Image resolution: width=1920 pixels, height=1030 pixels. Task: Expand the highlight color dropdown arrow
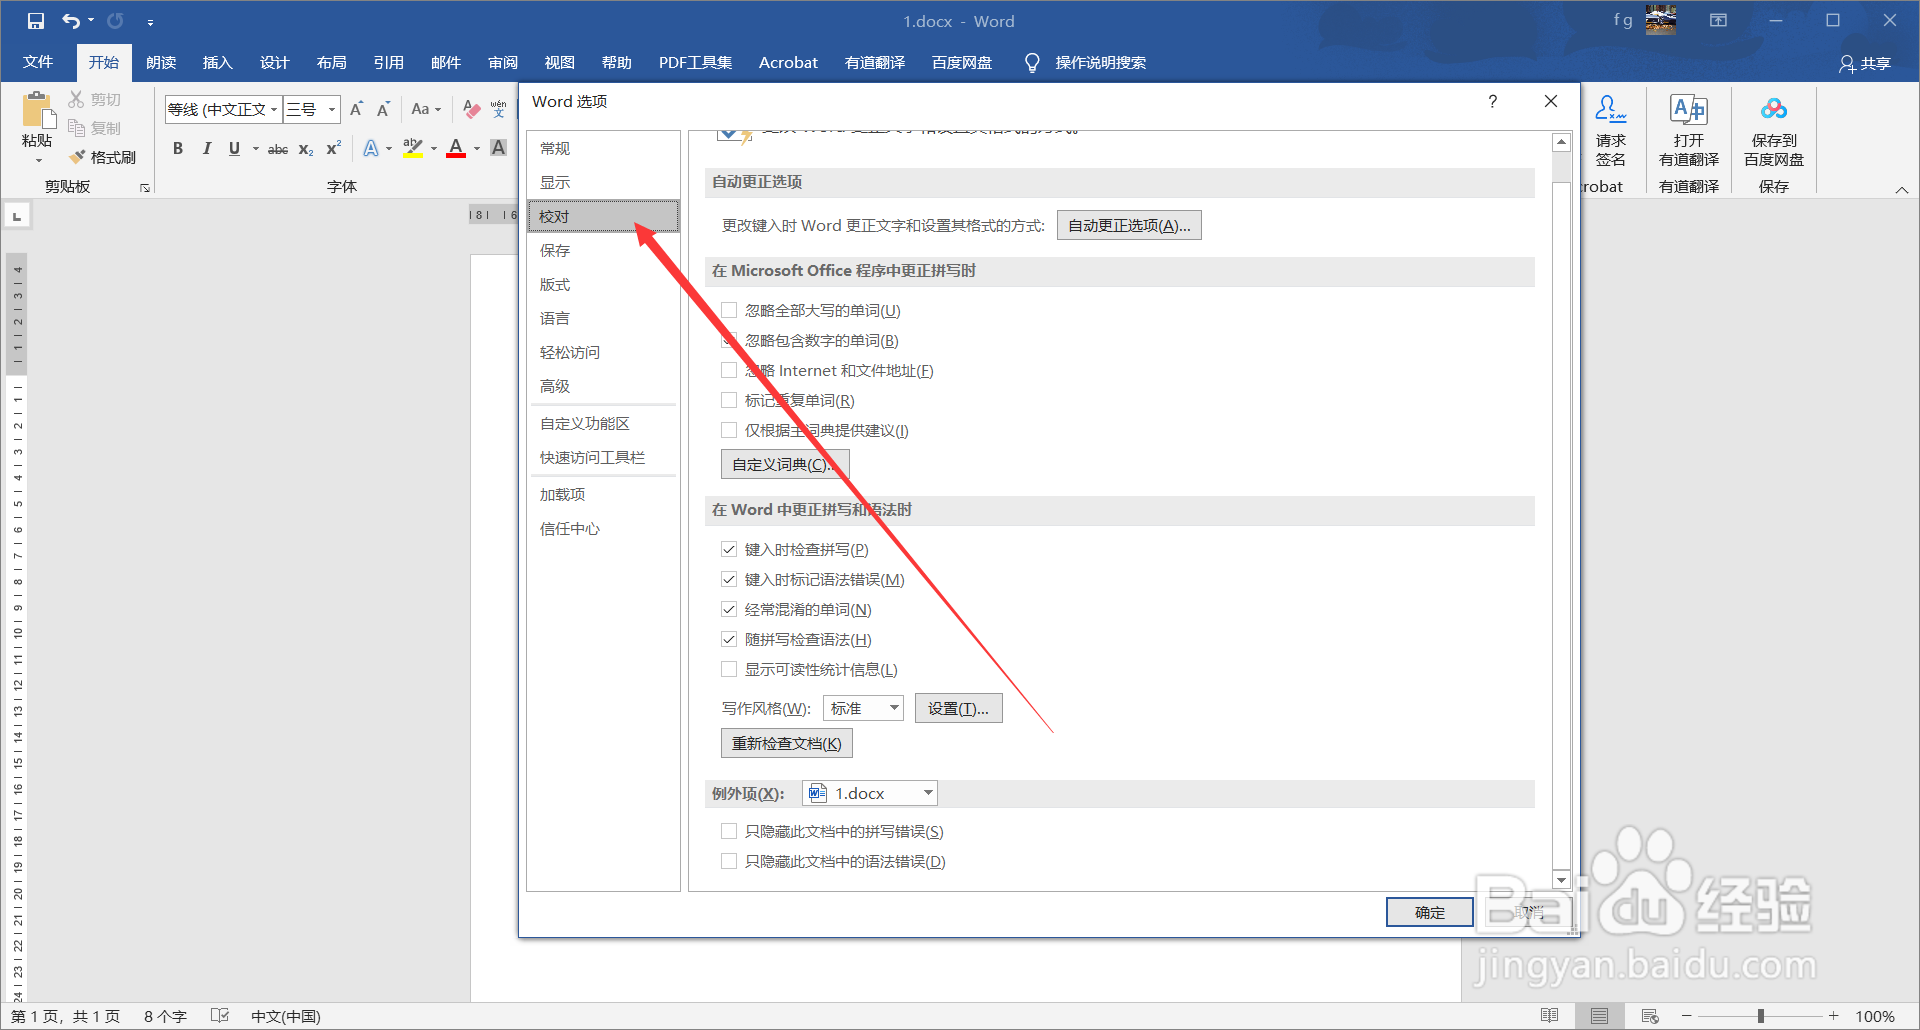coord(434,149)
